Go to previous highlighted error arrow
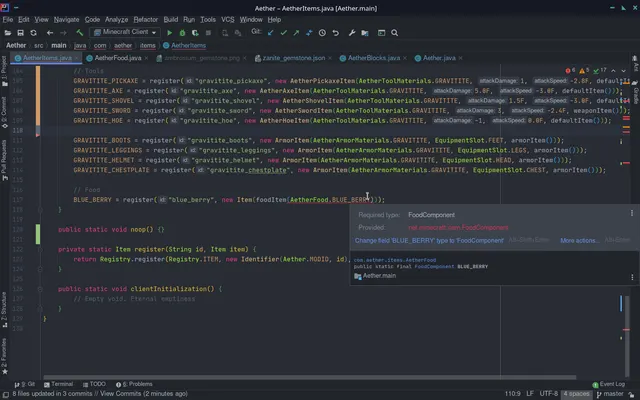Image resolution: width=640 pixels, height=400 pixels. [x=613, y=71]
